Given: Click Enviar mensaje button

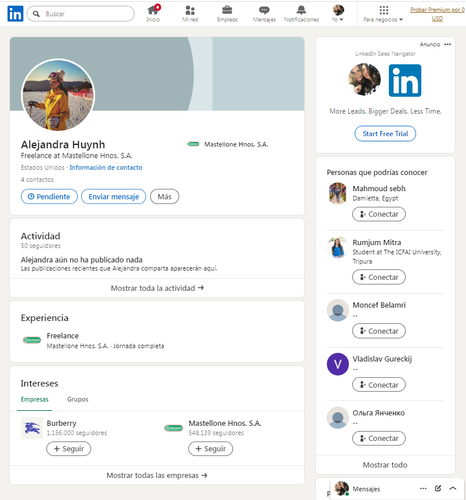Looking at the screenshot, I should point(114,196).
